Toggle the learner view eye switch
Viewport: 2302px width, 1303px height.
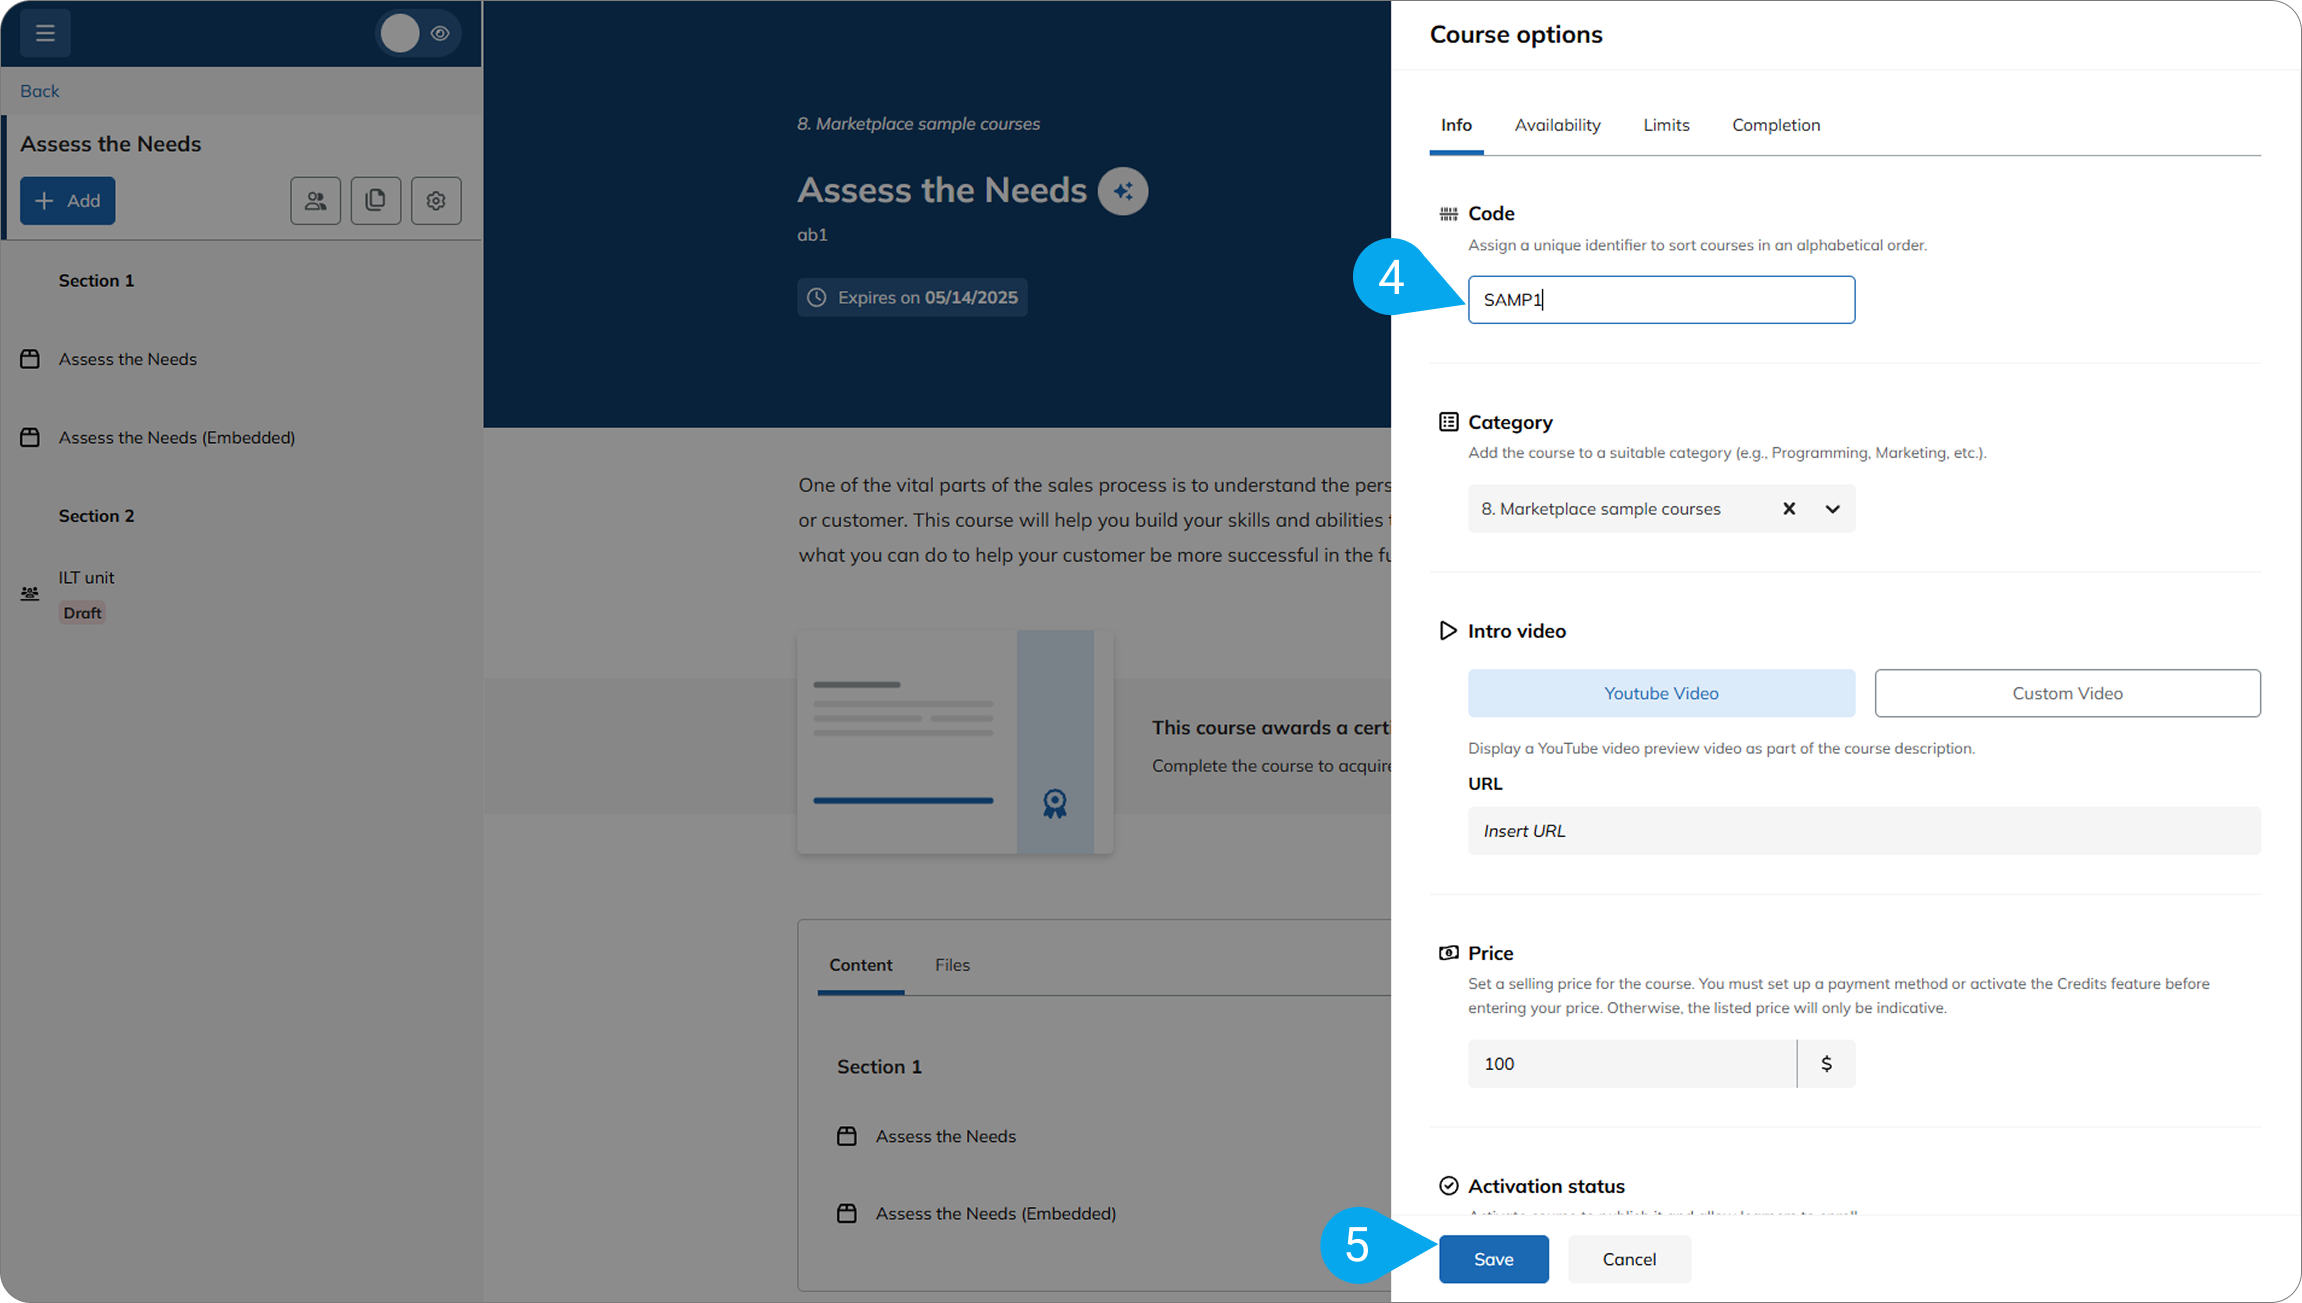419,33
